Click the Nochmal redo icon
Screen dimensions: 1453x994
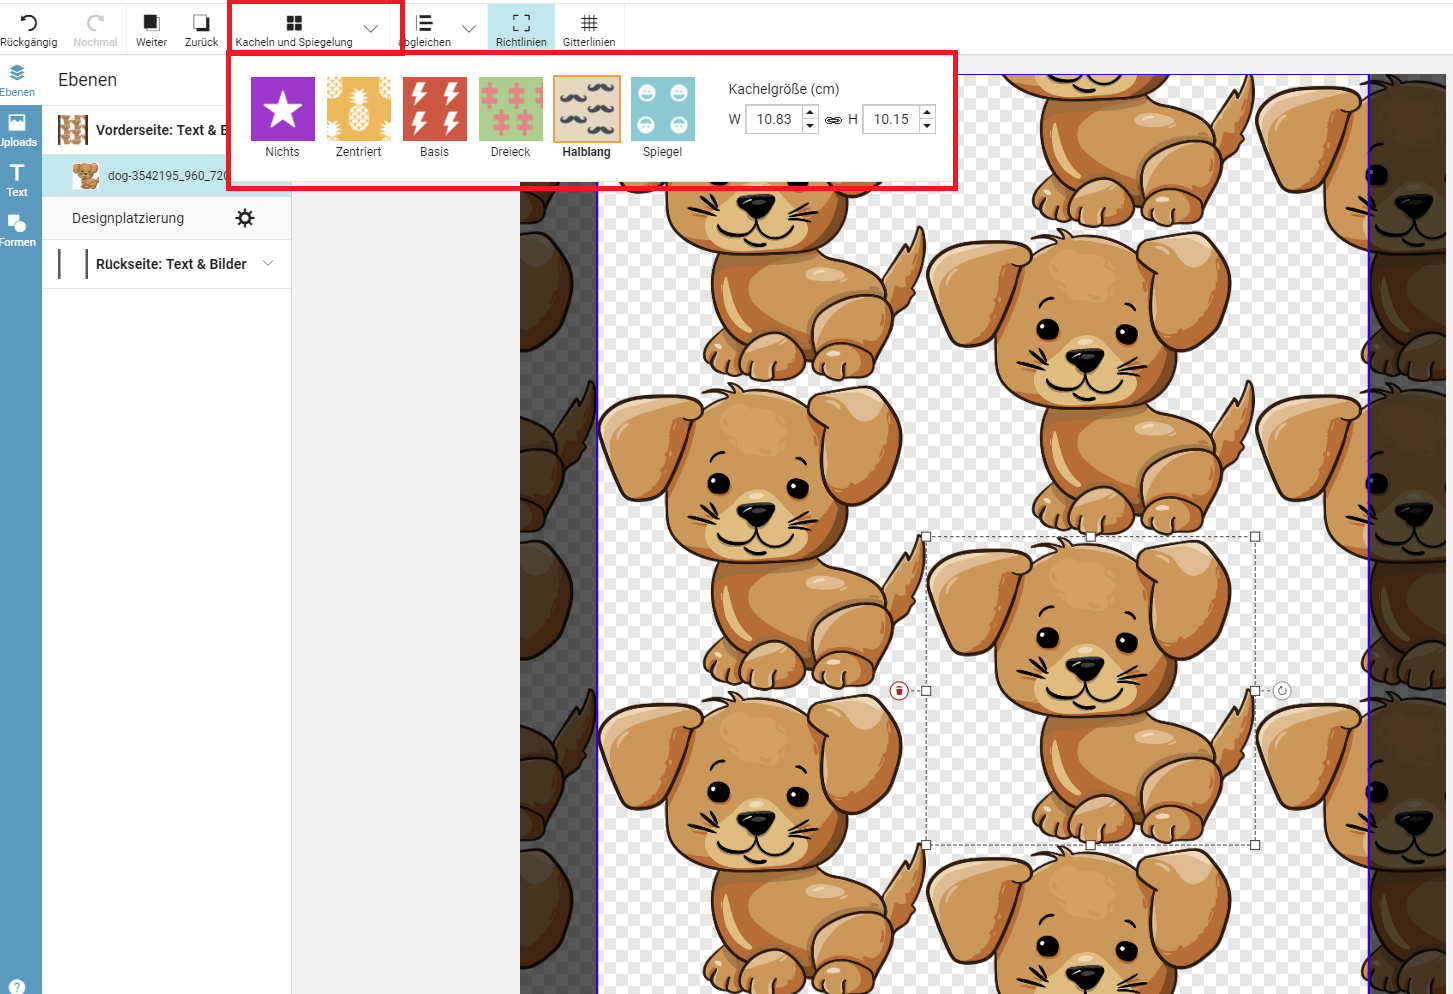(x=95, y=23)
